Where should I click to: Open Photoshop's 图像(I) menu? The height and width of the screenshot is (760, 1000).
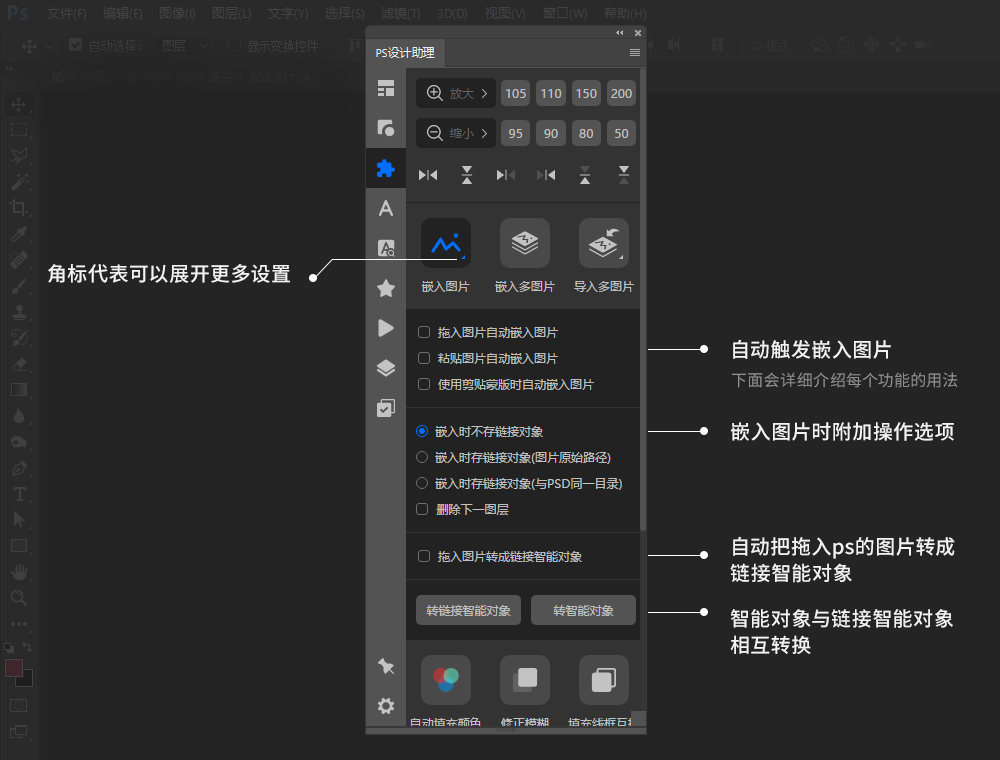[x=177, y=13]
